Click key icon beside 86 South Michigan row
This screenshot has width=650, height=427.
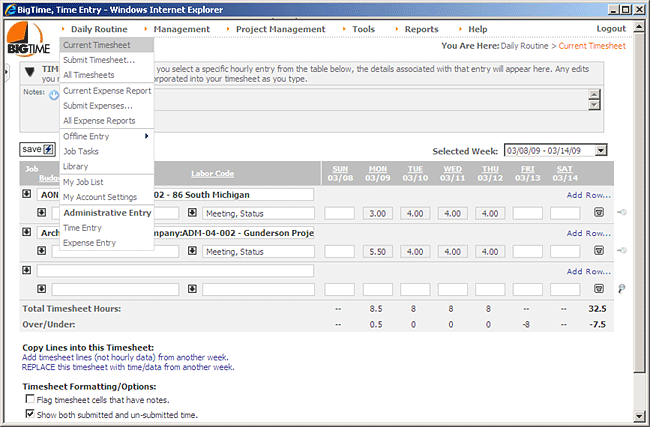(x=622, y=212)
